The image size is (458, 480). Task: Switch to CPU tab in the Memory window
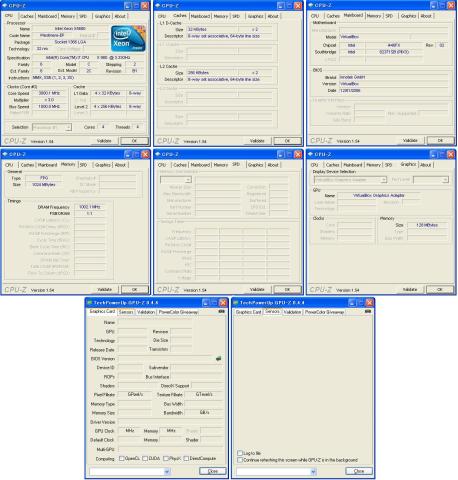coord(9,165)
